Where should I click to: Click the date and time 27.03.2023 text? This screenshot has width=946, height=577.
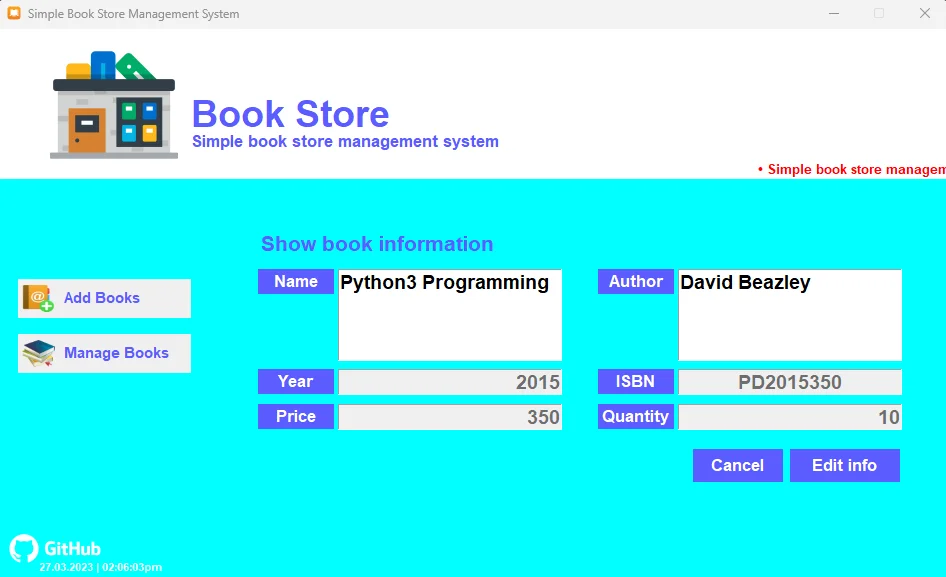101,567
